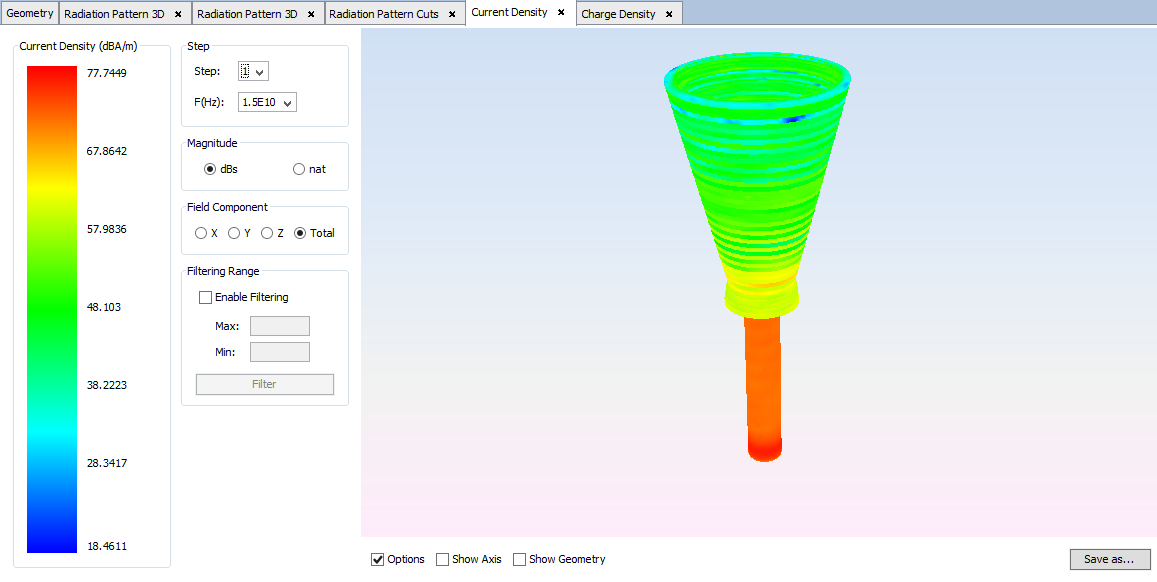Click the Save as... button
1157x582 pixels.
(1109, 559)
